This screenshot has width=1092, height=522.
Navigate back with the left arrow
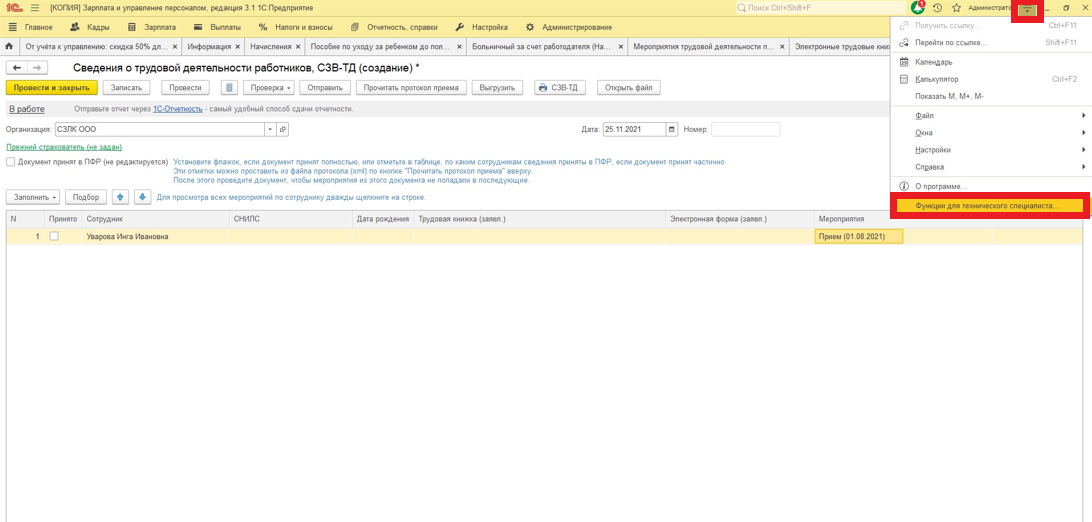click(x=17, y=68)
